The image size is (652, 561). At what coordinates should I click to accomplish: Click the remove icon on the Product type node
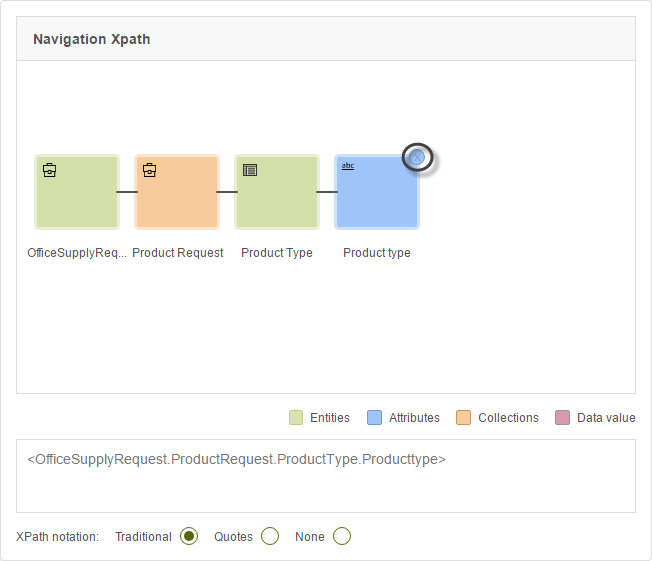click(x=418, y=157)
